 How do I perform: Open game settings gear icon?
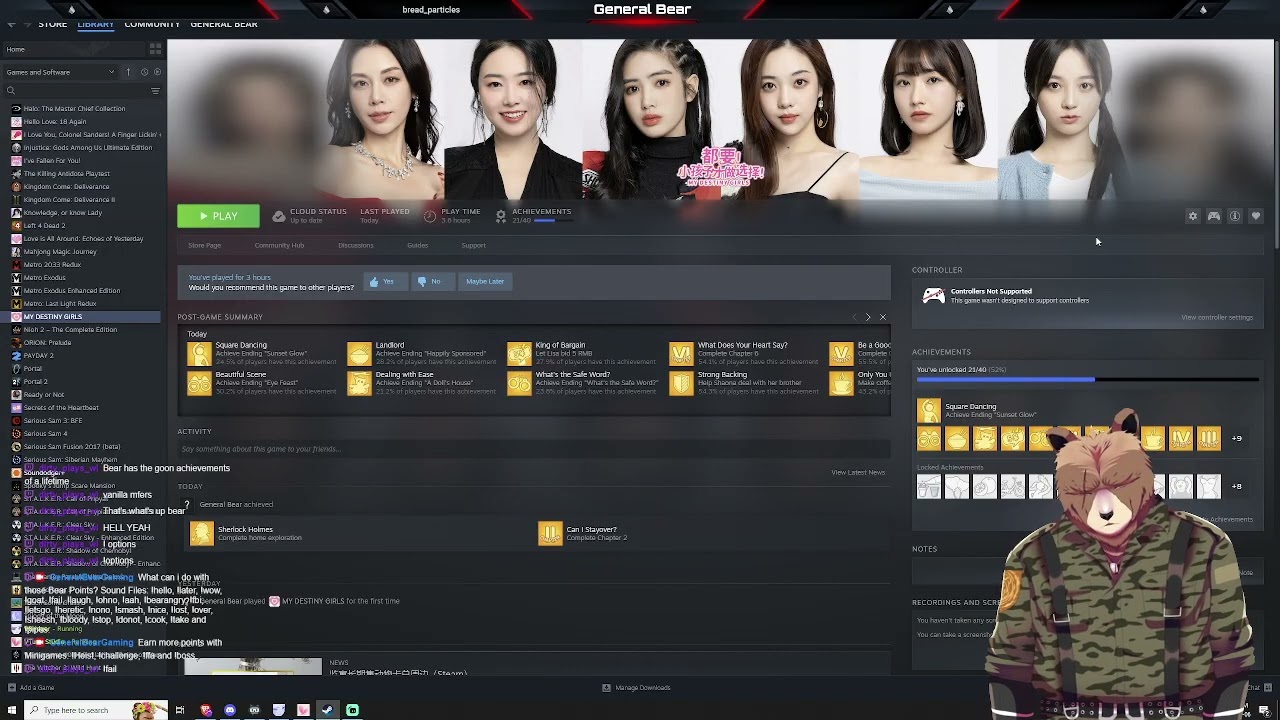coord(1192,216)
